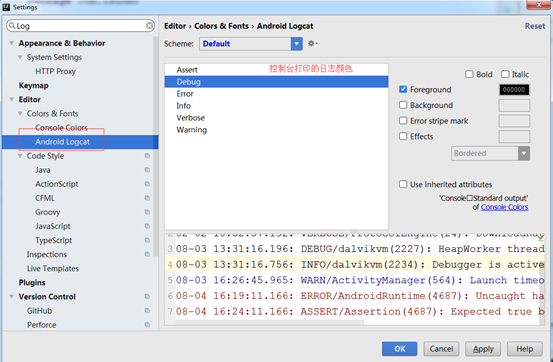Click the Editor breadcrumb text

[175, 26]
